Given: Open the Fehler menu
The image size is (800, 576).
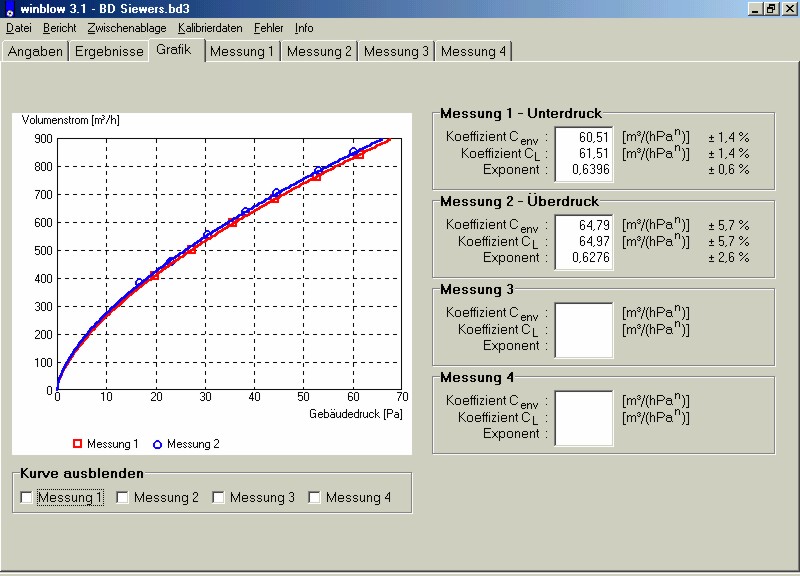Looking at the screenshot, I should coord(268,28).
